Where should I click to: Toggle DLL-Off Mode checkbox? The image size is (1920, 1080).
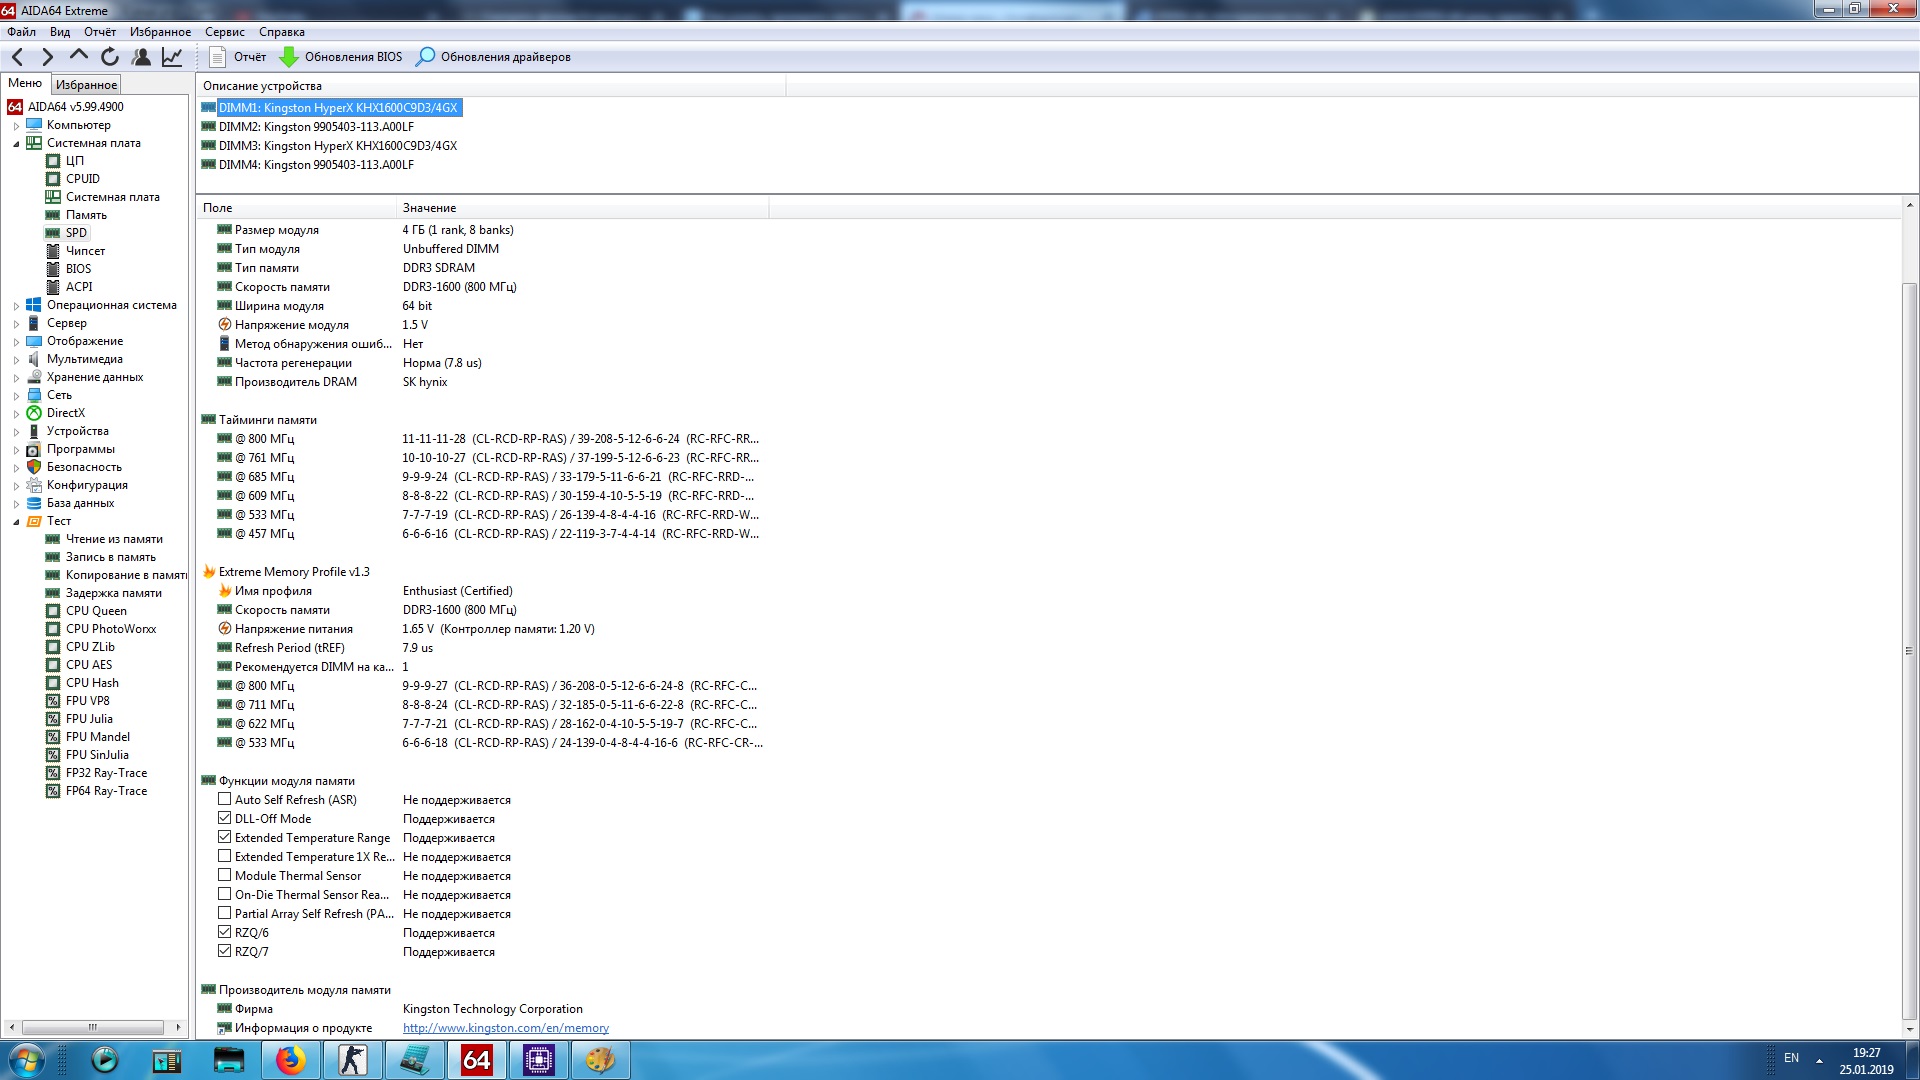coord(225,819)
